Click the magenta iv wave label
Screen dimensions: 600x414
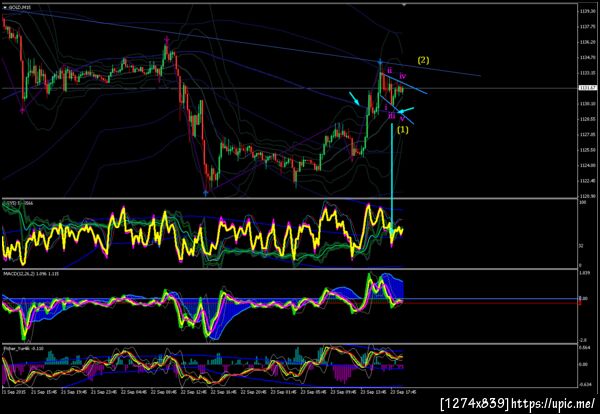point(403,76)
